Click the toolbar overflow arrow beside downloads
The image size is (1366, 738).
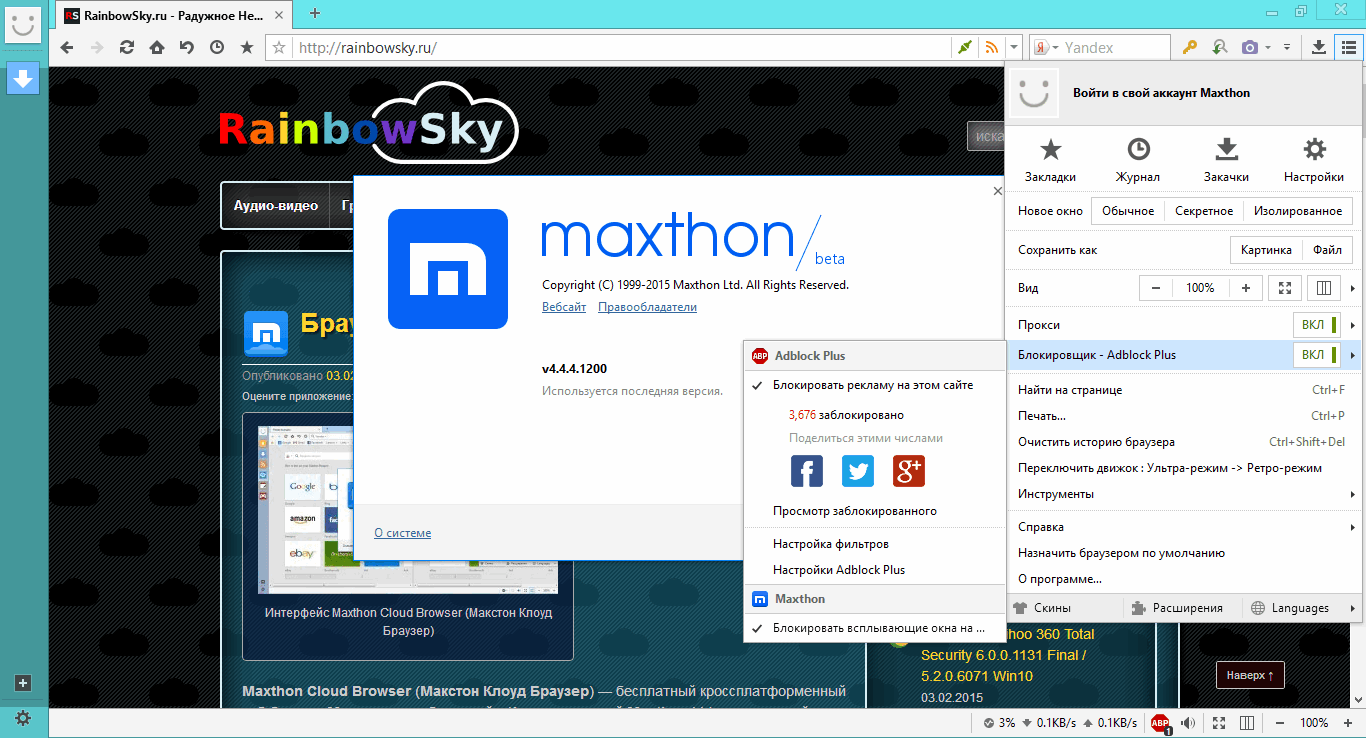point(1289,47)
